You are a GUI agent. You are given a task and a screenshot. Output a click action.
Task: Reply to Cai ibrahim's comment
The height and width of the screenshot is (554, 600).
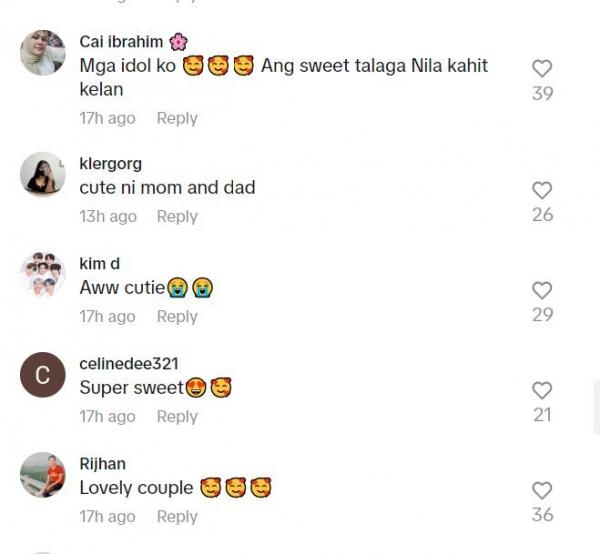pos(177,118)
